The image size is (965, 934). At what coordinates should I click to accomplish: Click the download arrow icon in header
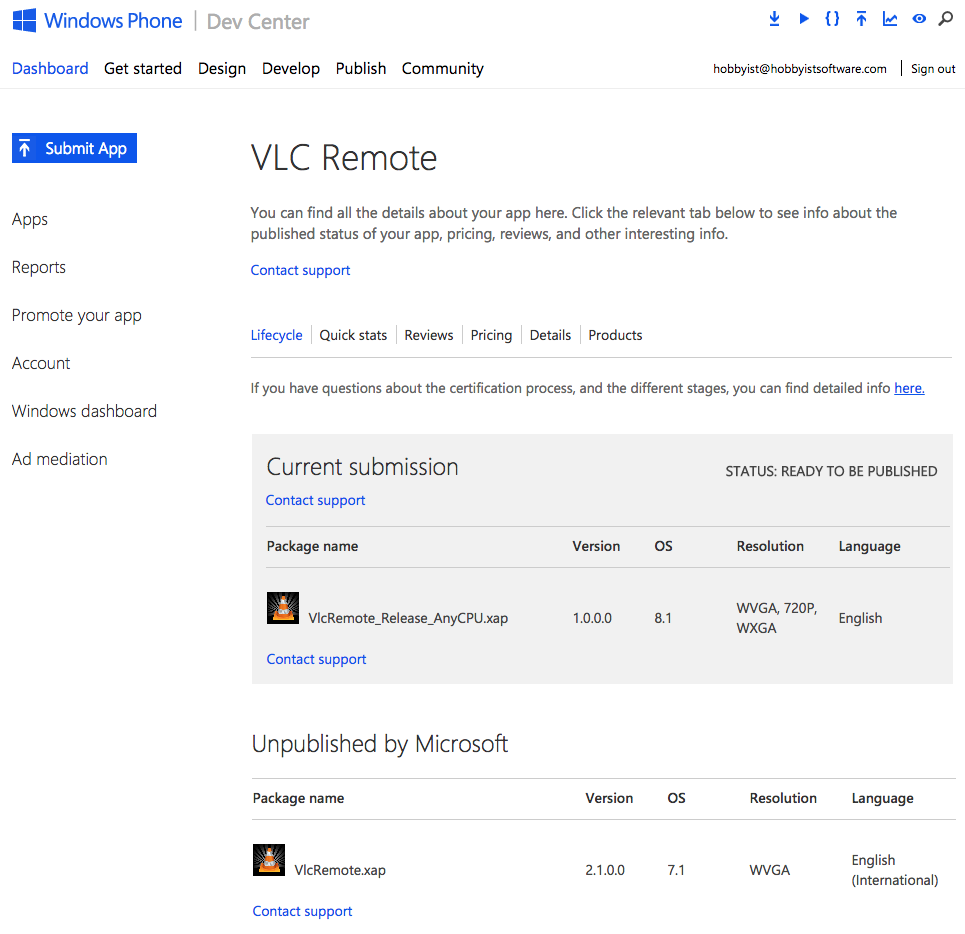point(774,18)
